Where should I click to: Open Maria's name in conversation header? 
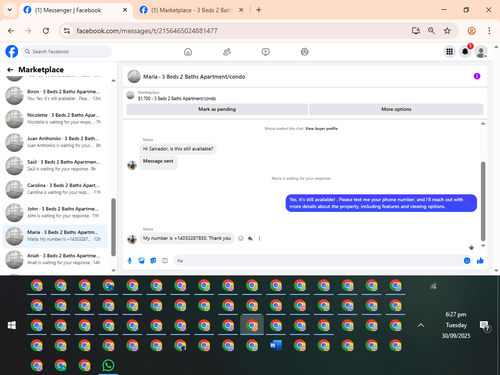[194, 77]
